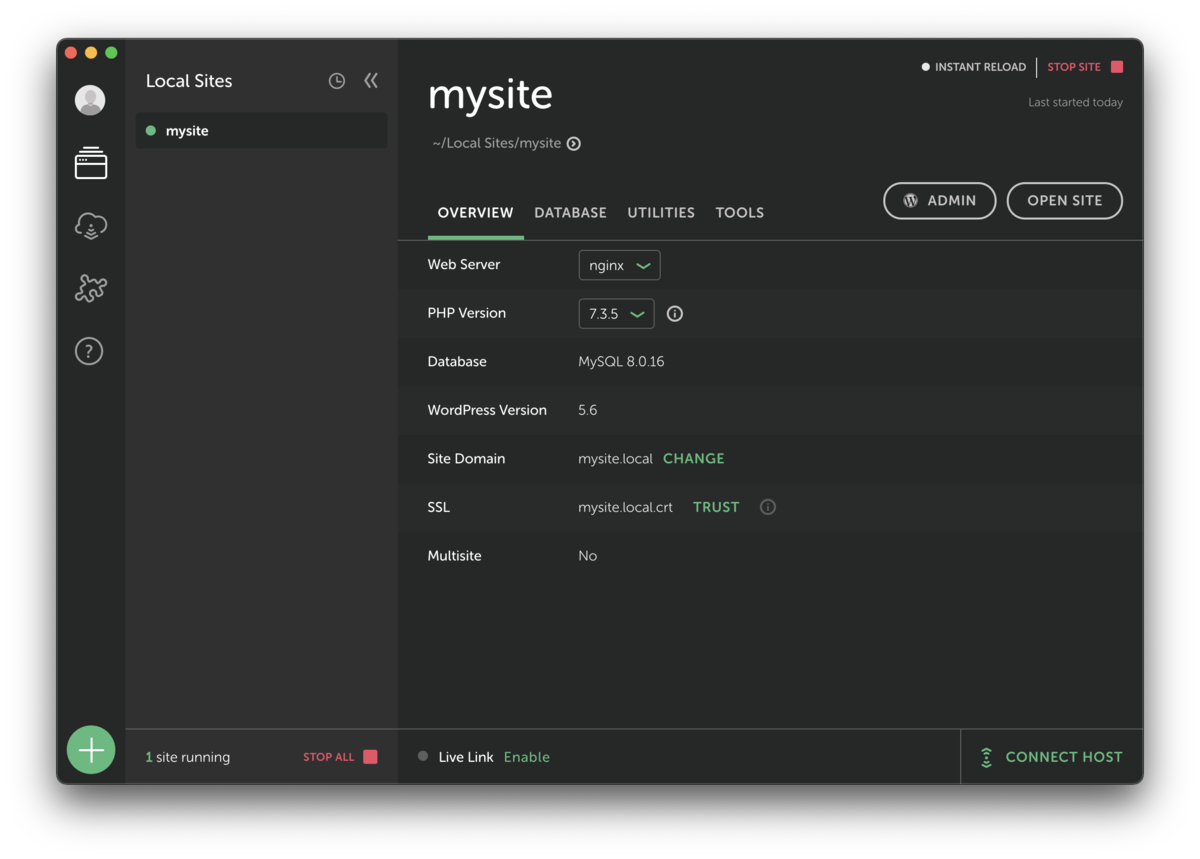Show the SSL info icon
This screenshot has width=1200, height=859.
click(768, 507)
